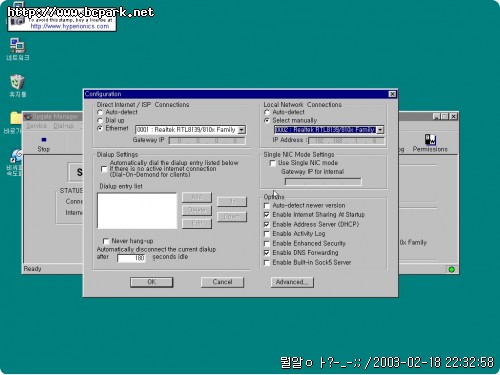Open the Local Network adapter dropdown

[380, 130]
